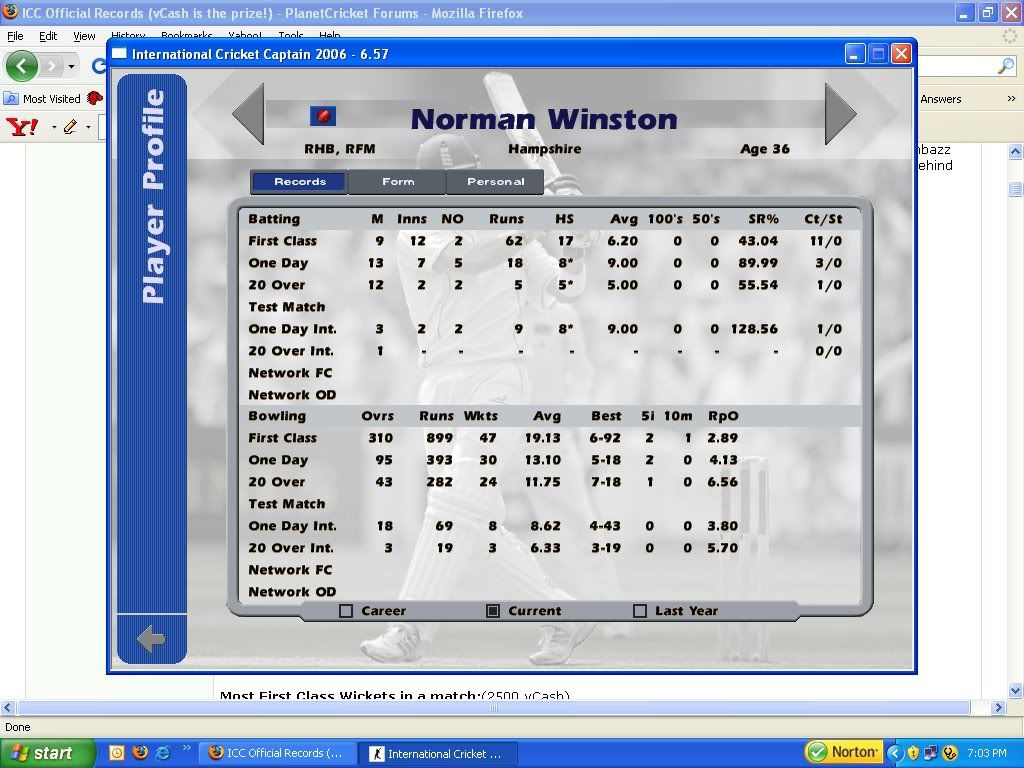Click the taskbar clock showing 7:03 PM
This screenshot has height=768, width=1024.
[x=987, y=753]
